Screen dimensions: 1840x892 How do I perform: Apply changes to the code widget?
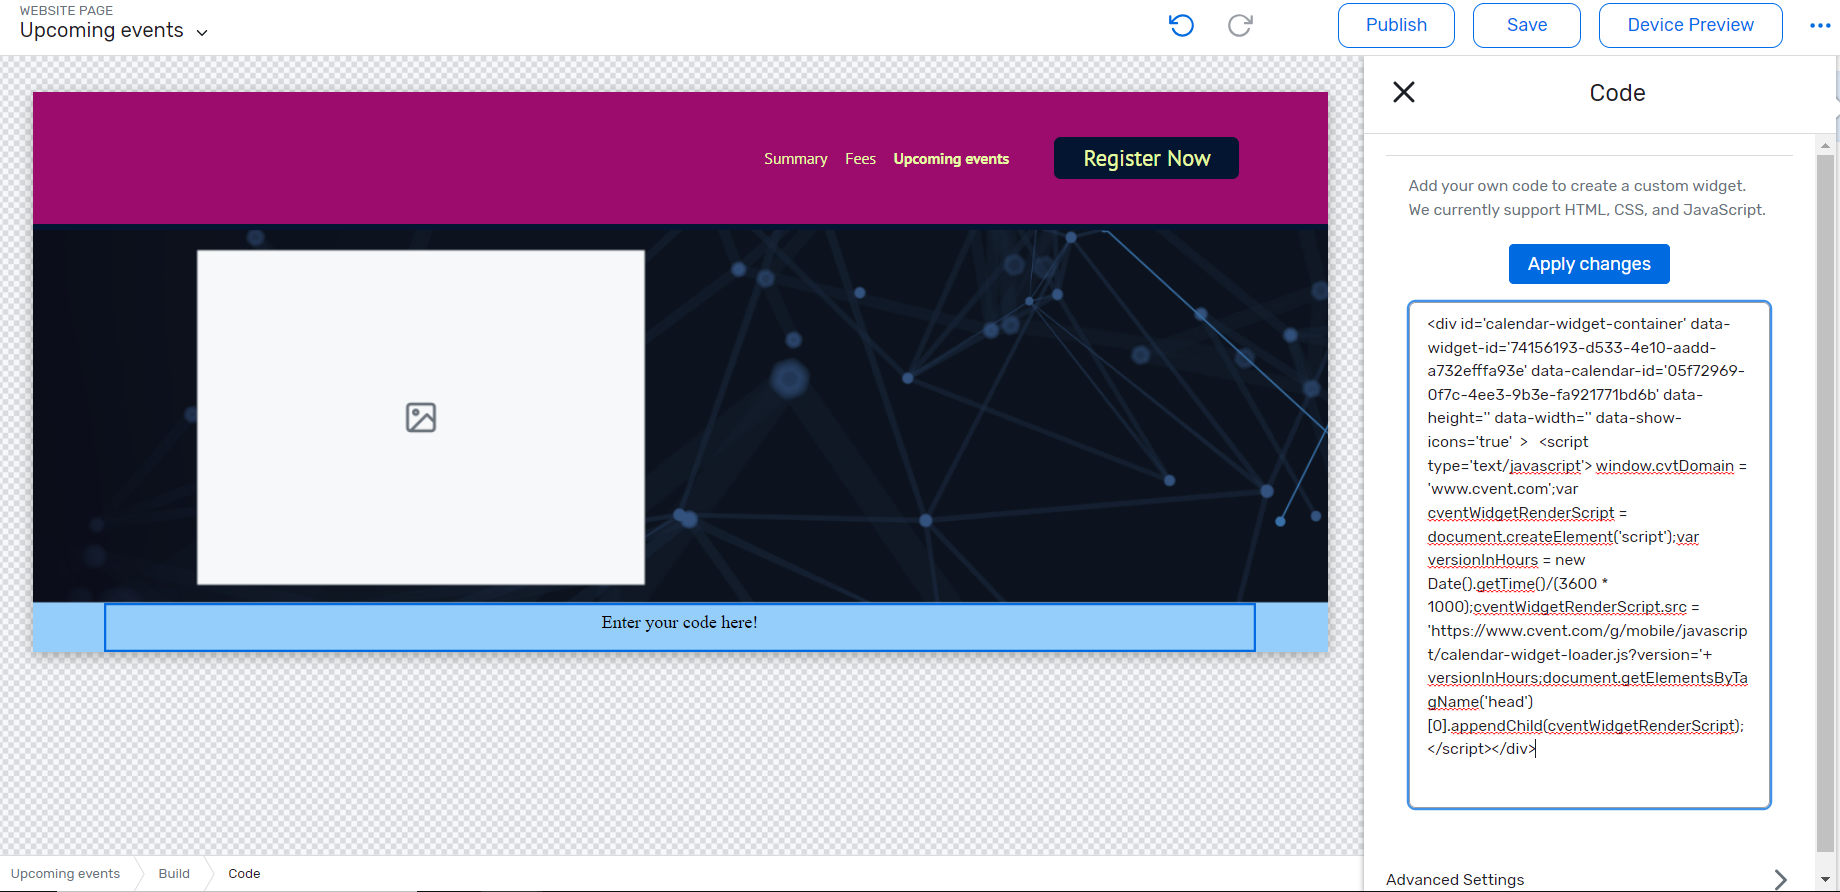pyautogui.click(x=1589, y=264)
